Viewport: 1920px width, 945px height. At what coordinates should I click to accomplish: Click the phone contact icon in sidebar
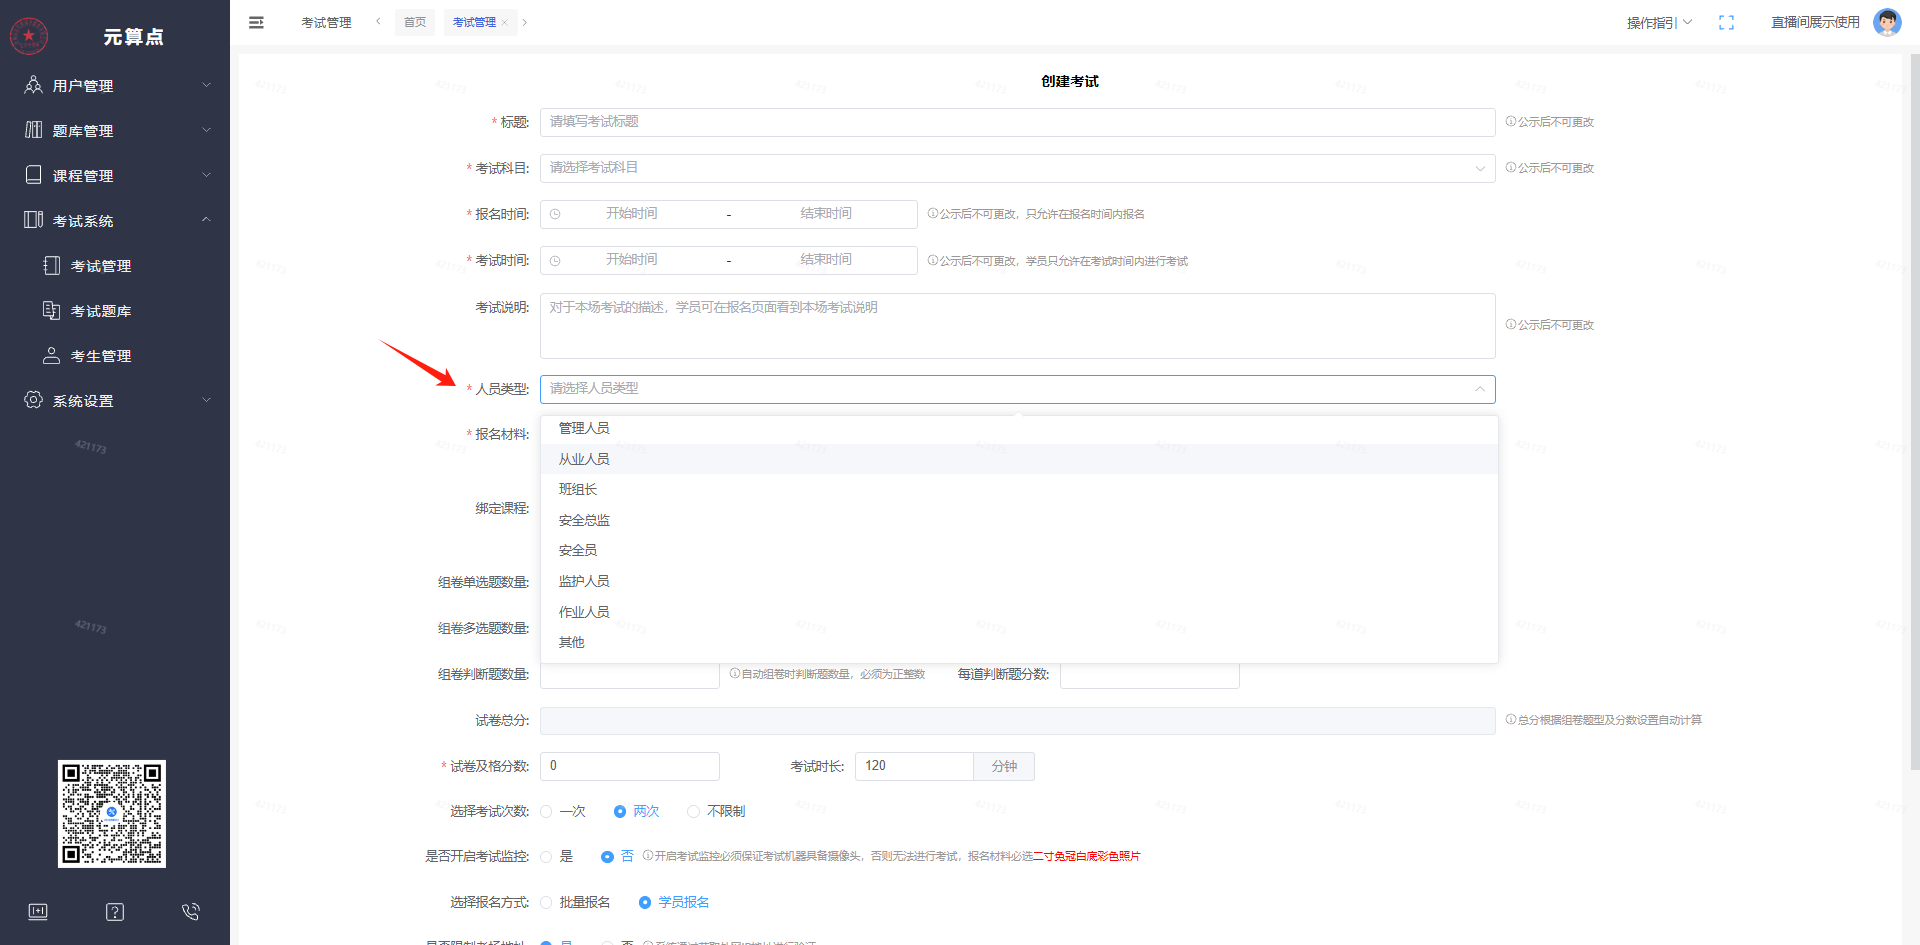pos(191,911)
